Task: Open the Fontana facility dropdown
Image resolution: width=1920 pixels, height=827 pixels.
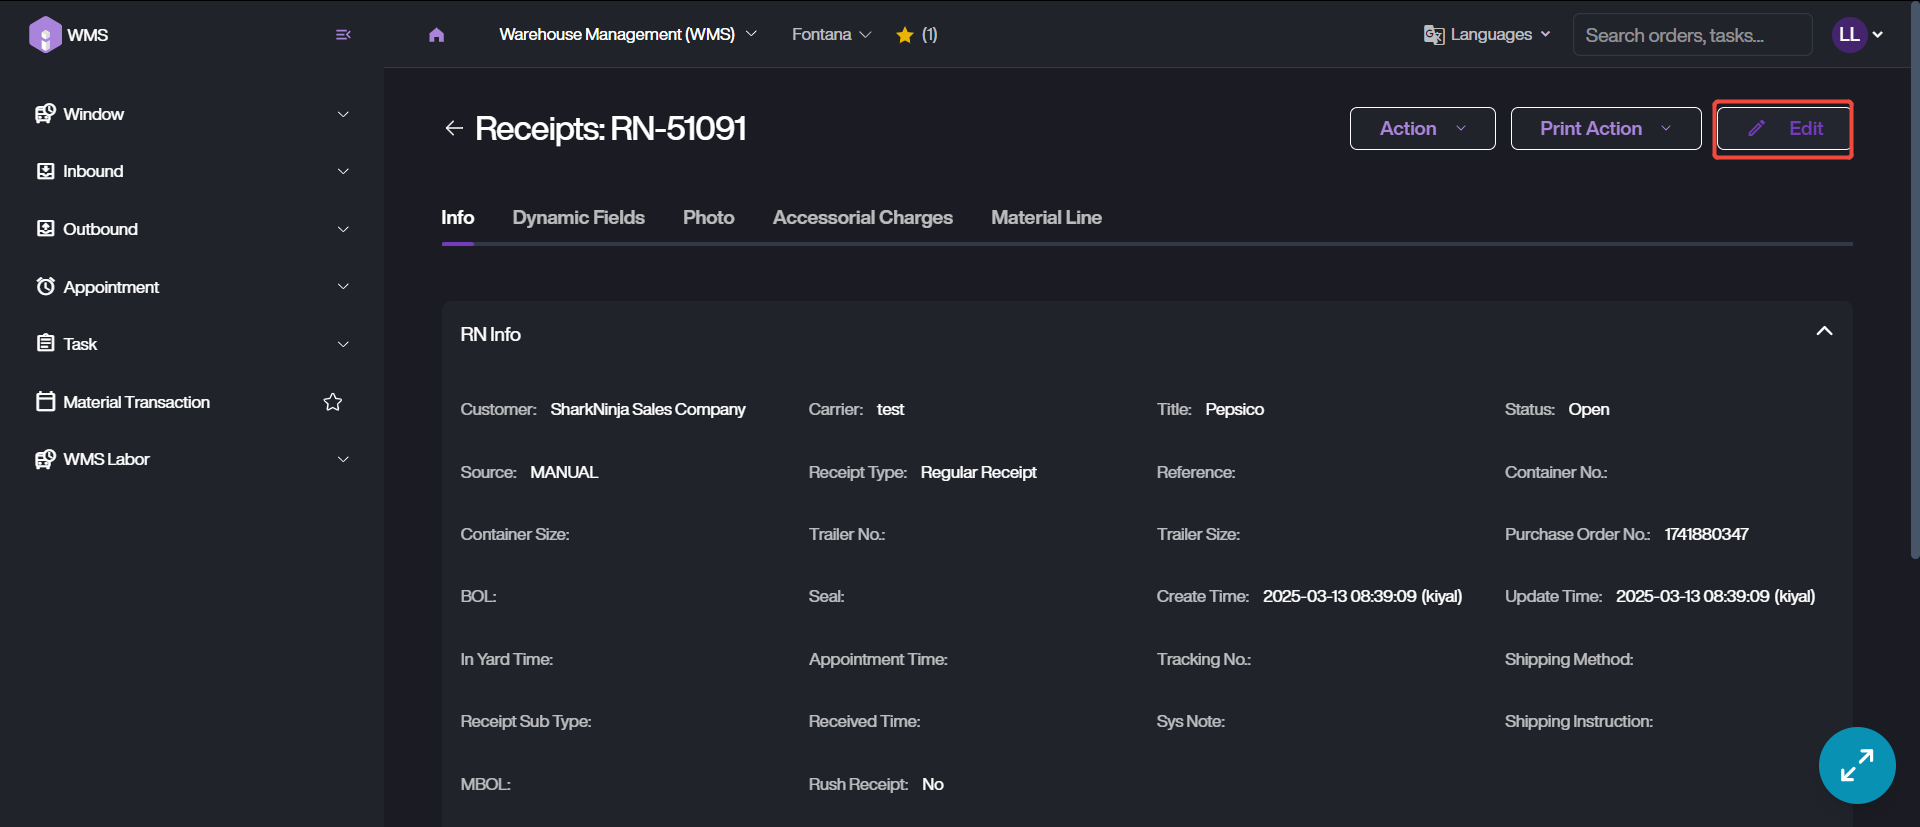Action: pos(831,35)
